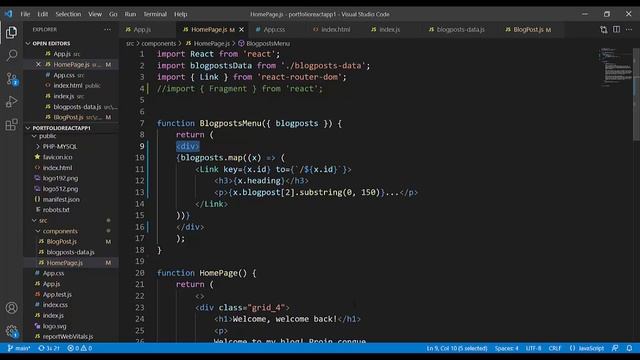The image size is (640, 360).
Task: Open the Terminal menu
Action: (155, 14)
